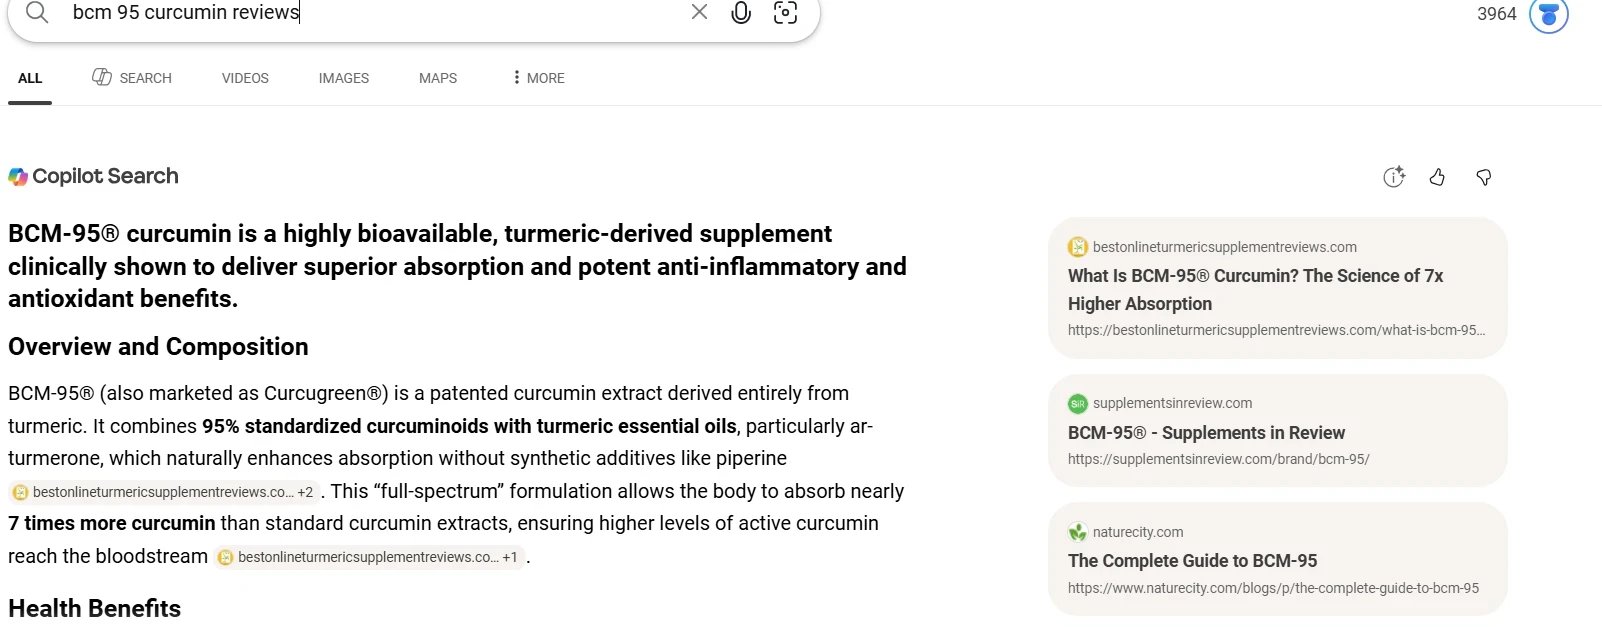The image size is (1602, 627).
Task: Open The Complete Guide to BCM-95 link
Action: [x=1192, y=560]
